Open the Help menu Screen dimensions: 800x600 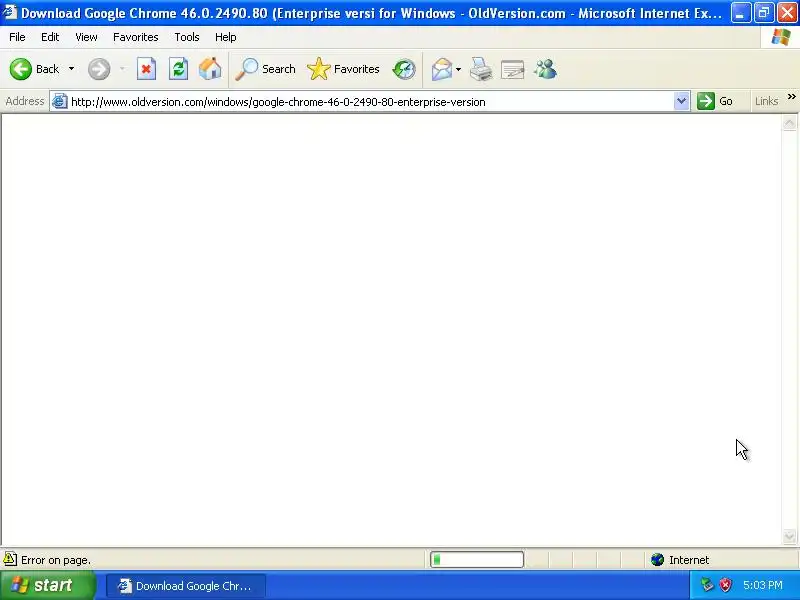(226, 37)
